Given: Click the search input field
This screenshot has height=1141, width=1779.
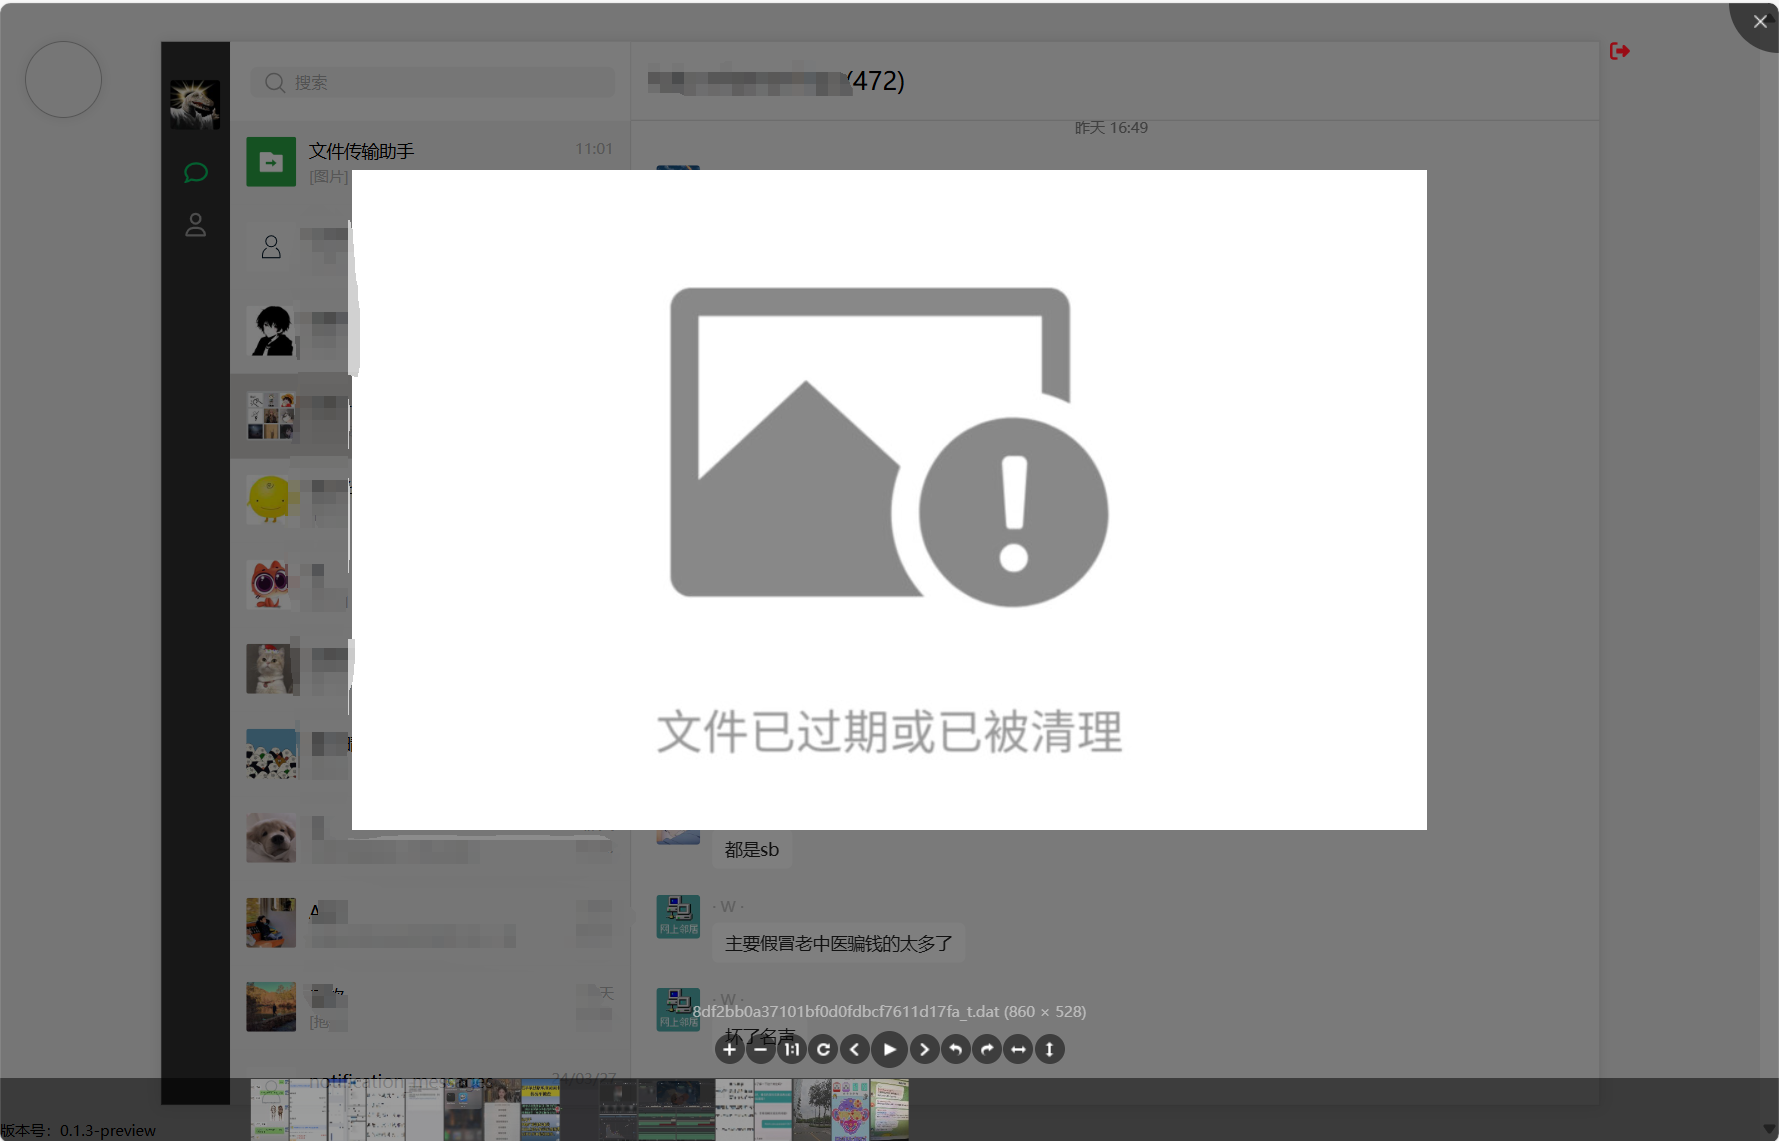Looking at the screenshot, I should [432, 82].
